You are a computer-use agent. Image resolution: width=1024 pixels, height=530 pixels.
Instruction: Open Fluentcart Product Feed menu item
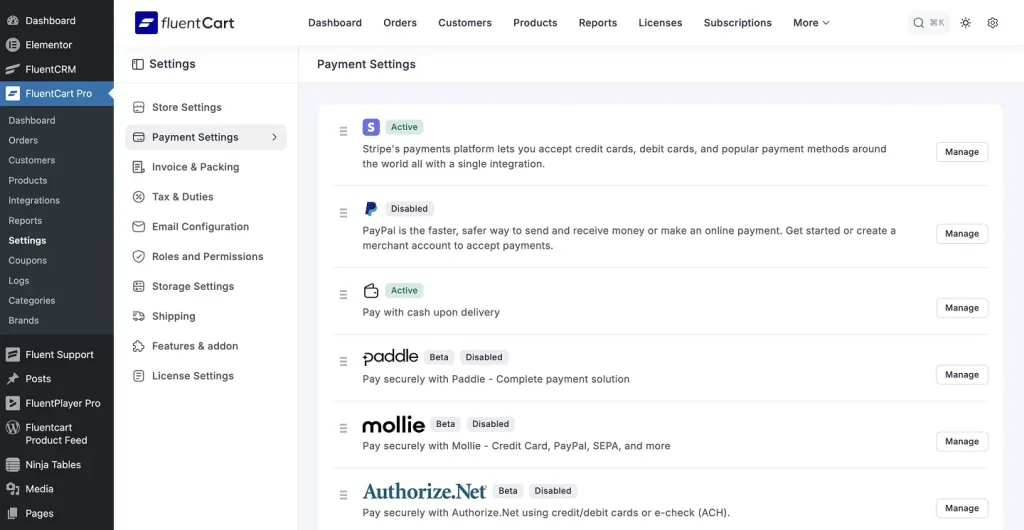[57, 434]
